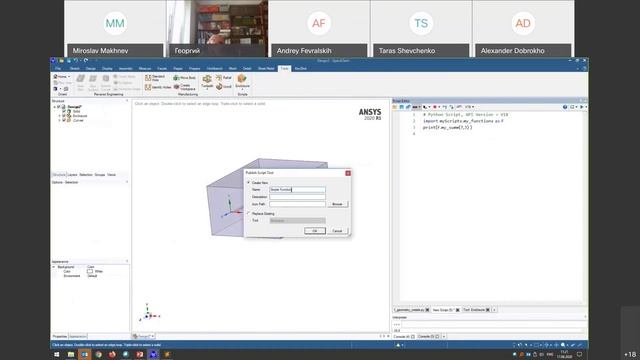Click the Browse button for icon path

click(x=337, y=204)
